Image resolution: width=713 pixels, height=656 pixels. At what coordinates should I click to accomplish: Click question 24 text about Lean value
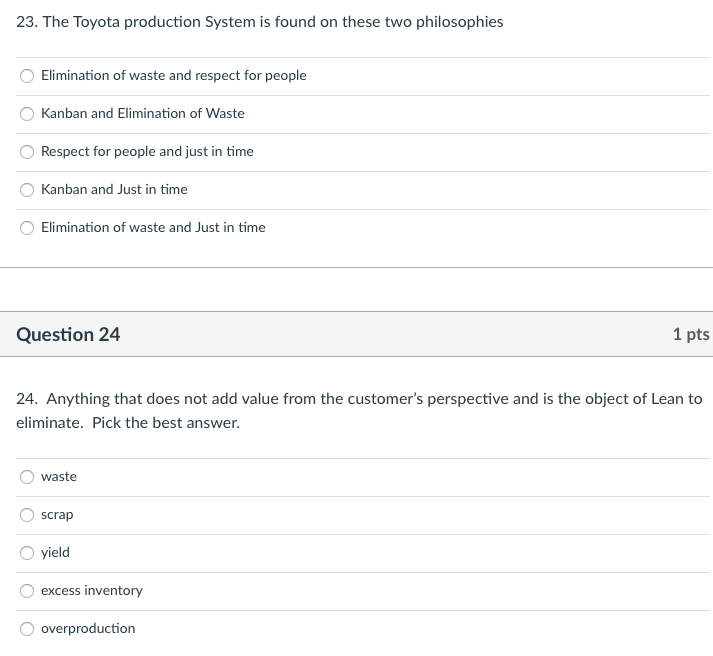click(359, 411)
